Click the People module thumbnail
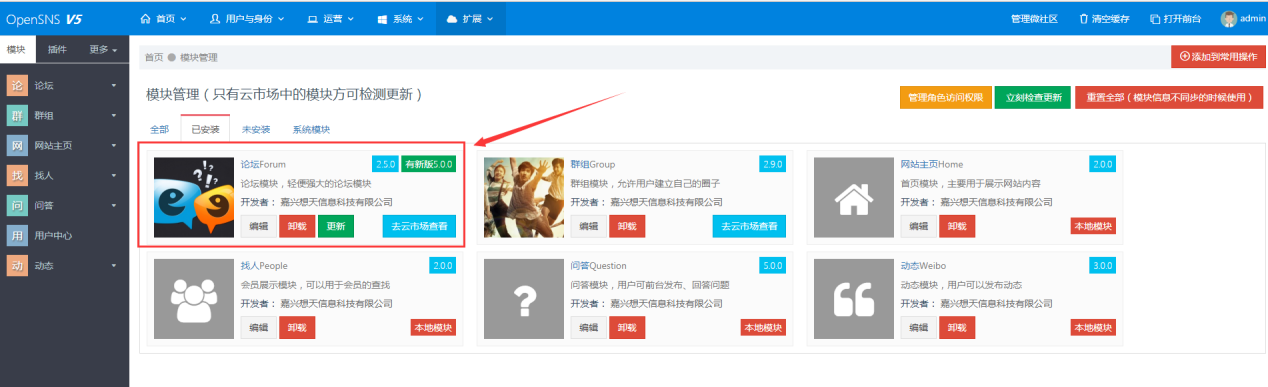The image size is (1268, 387). [193, 298]
